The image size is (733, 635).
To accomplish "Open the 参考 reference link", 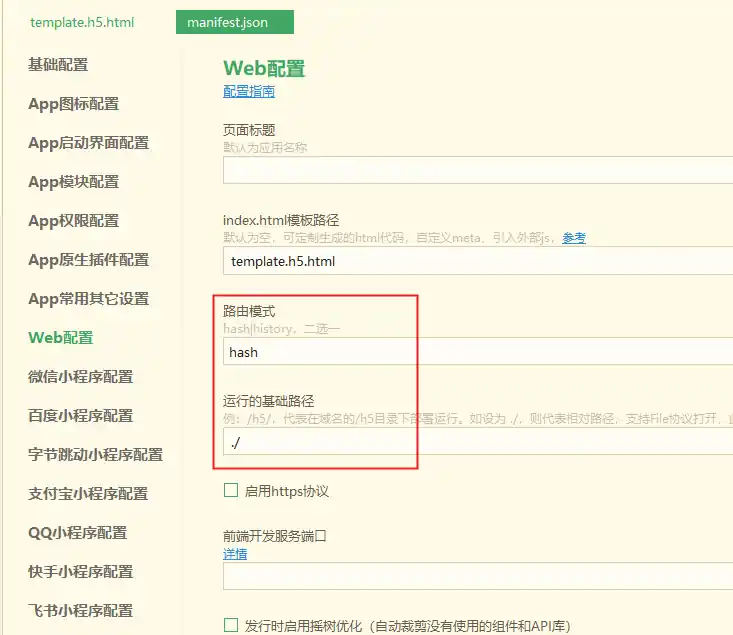I will [573, 238].
